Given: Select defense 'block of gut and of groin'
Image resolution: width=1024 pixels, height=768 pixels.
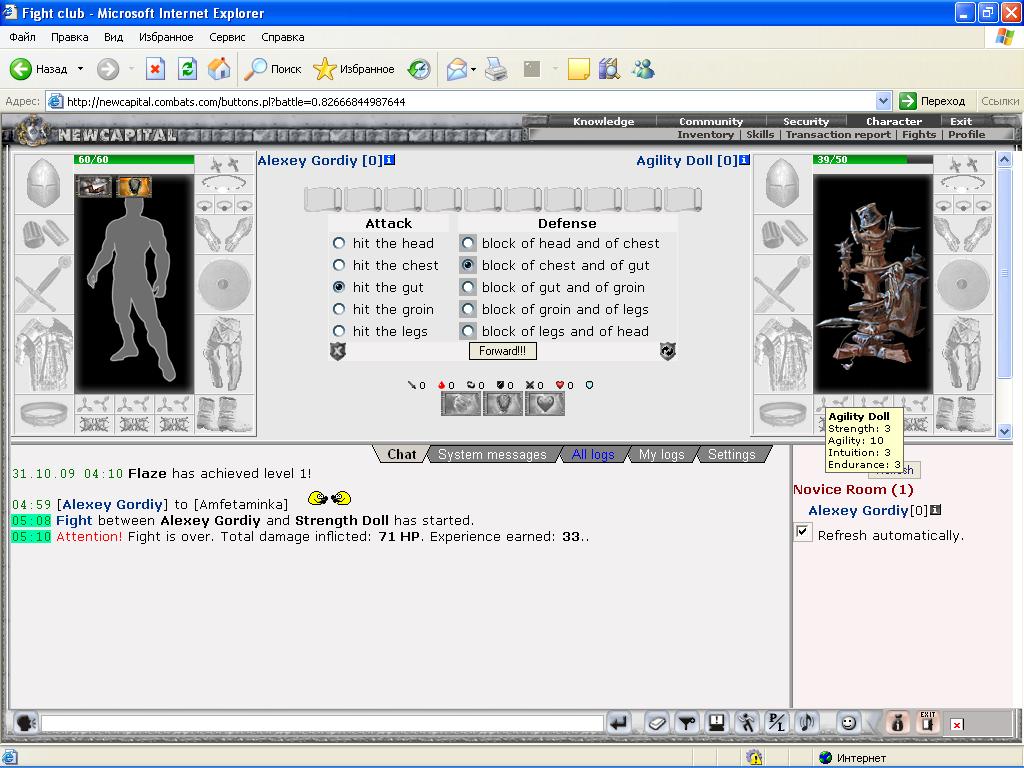Looking at the screenshot, I should click(x=468, y=287).
